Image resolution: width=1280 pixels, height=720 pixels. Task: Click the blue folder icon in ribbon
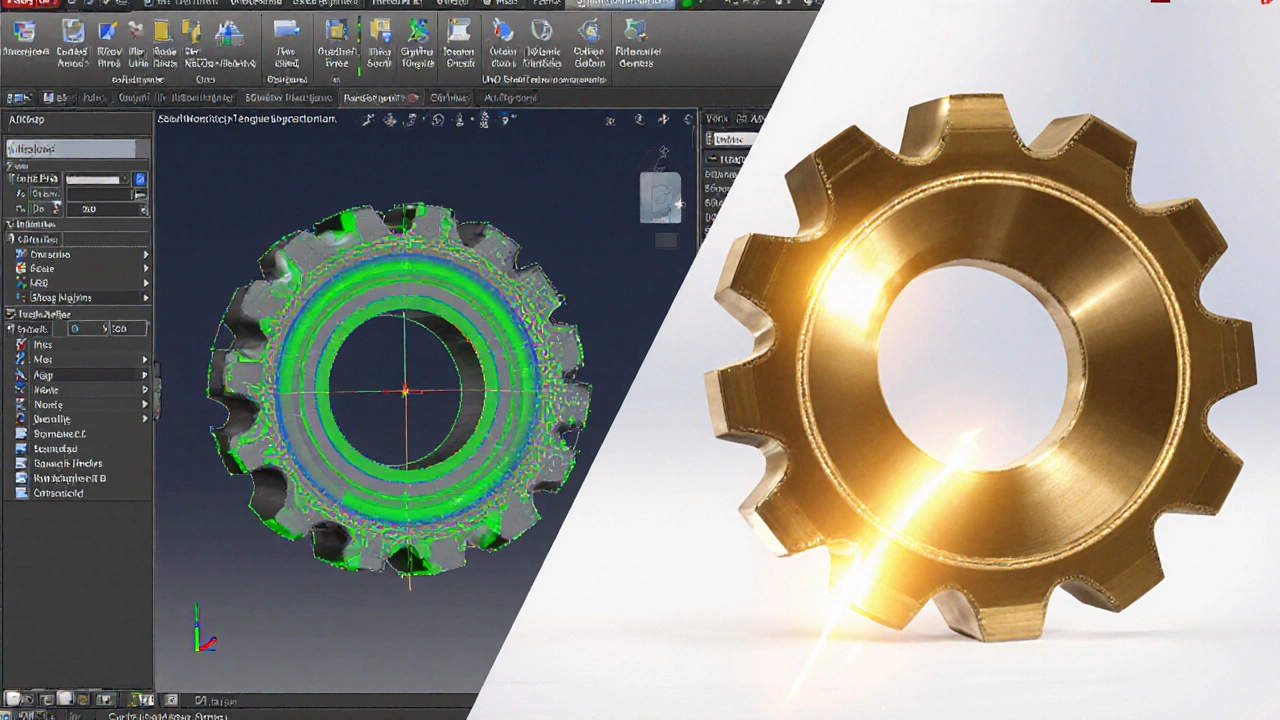[286, 31]
